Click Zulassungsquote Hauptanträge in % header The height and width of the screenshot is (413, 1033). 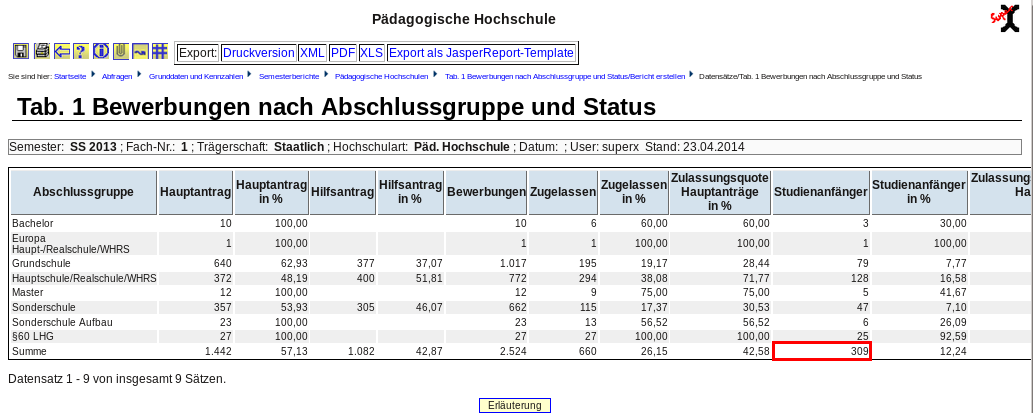pos(720,192)
